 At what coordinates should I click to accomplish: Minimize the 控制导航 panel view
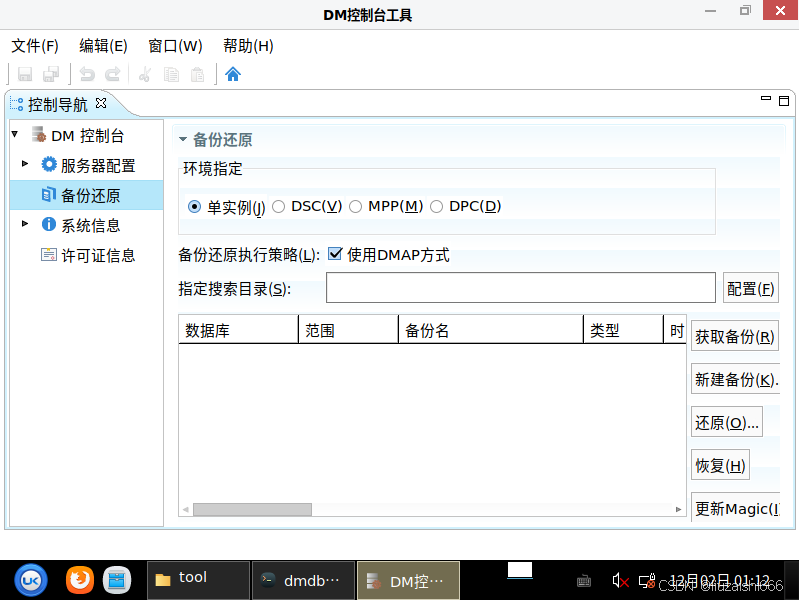tap(765, 98)
